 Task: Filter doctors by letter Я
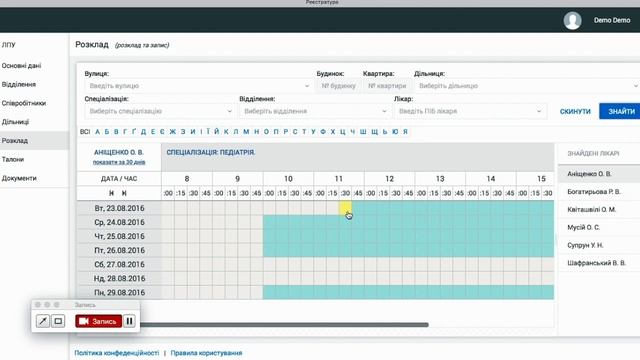405,132
